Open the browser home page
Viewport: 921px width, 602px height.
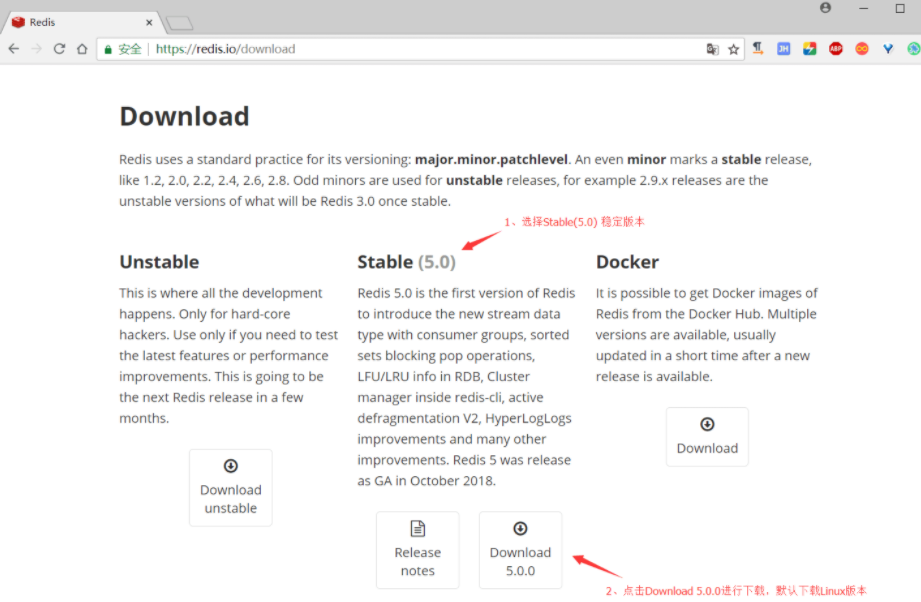click(82, 49)
